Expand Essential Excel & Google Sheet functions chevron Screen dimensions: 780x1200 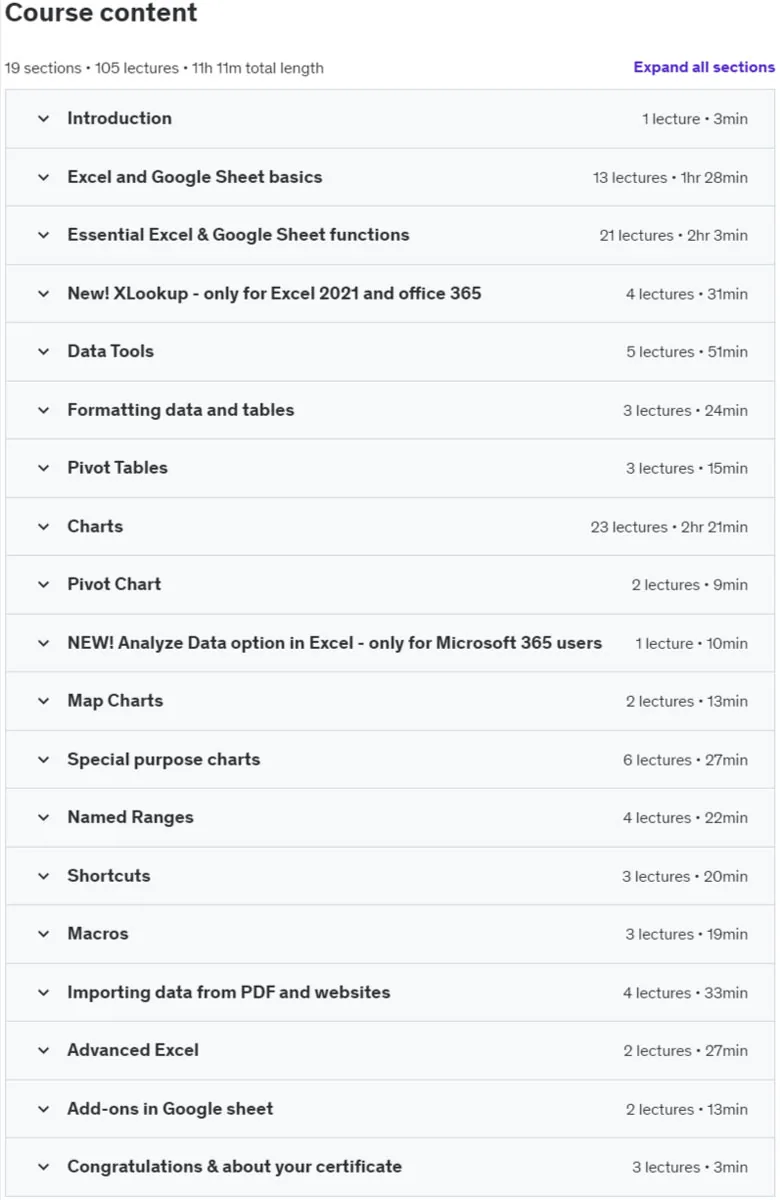coord(43,235)
